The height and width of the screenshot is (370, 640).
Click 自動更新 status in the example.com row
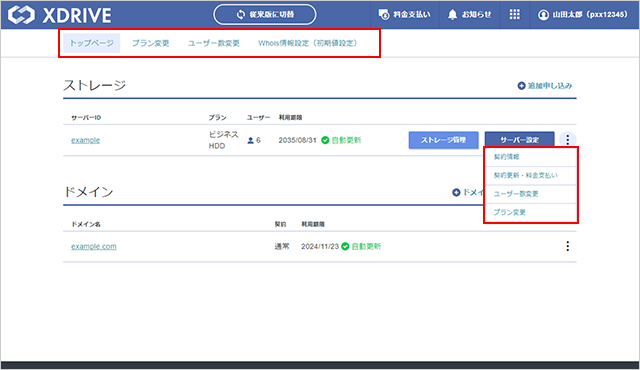pos(361,246)
